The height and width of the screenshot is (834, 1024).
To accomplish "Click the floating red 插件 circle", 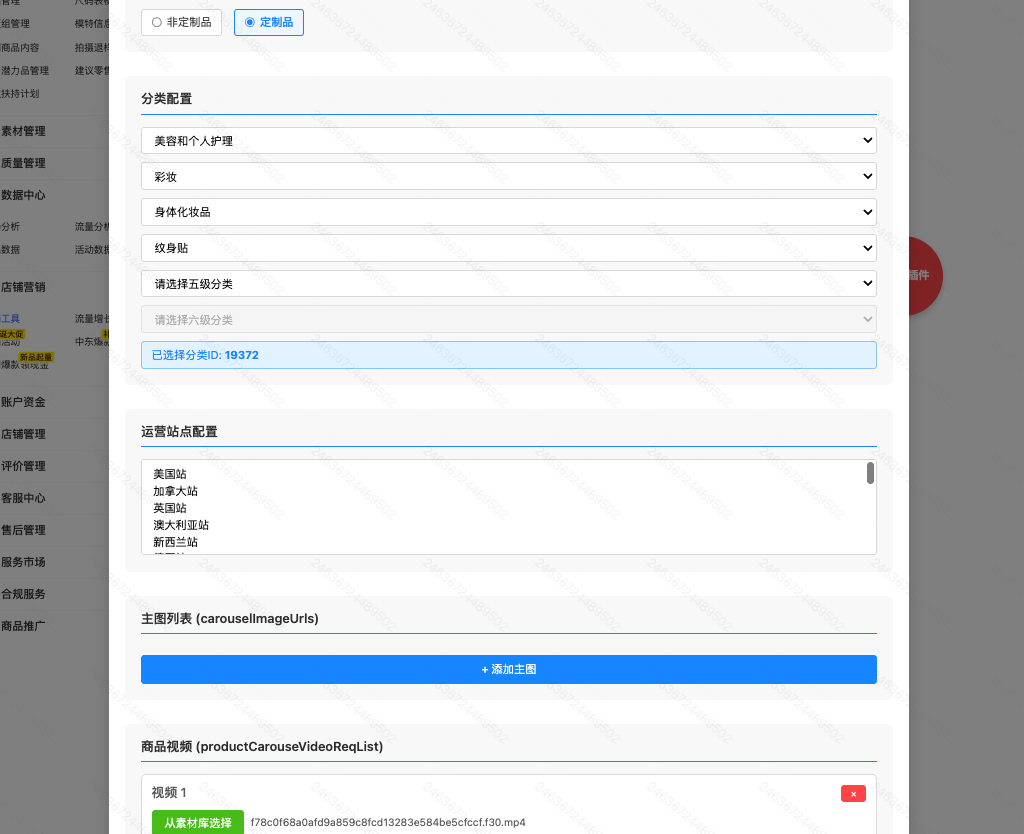I will pyautogui.click(x=920, y=276).
